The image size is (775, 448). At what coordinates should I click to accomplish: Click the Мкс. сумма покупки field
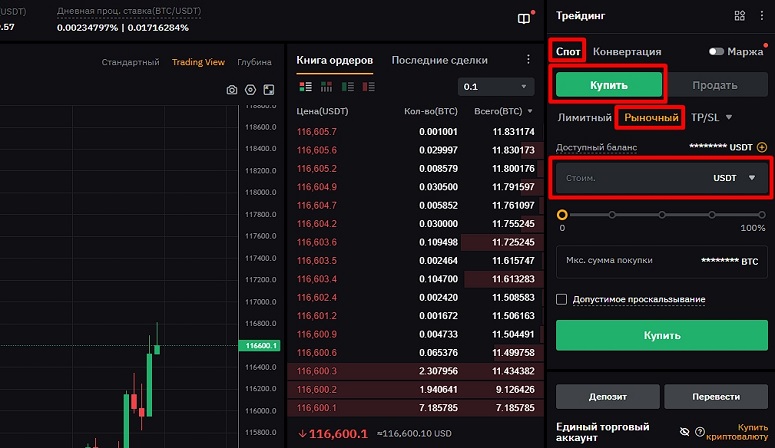[x=661, y=261]
